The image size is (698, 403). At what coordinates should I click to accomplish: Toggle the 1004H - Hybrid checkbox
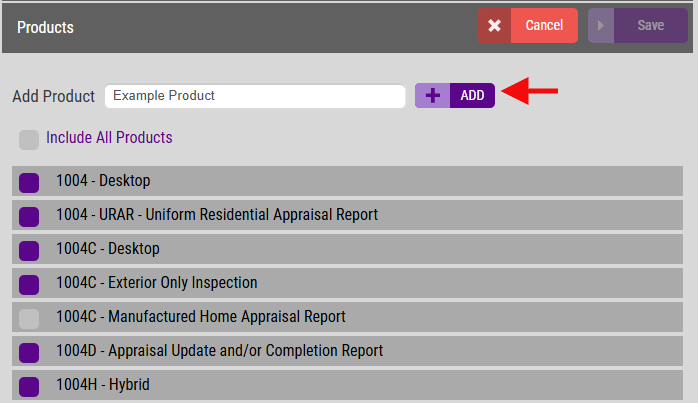coord(29,387)
